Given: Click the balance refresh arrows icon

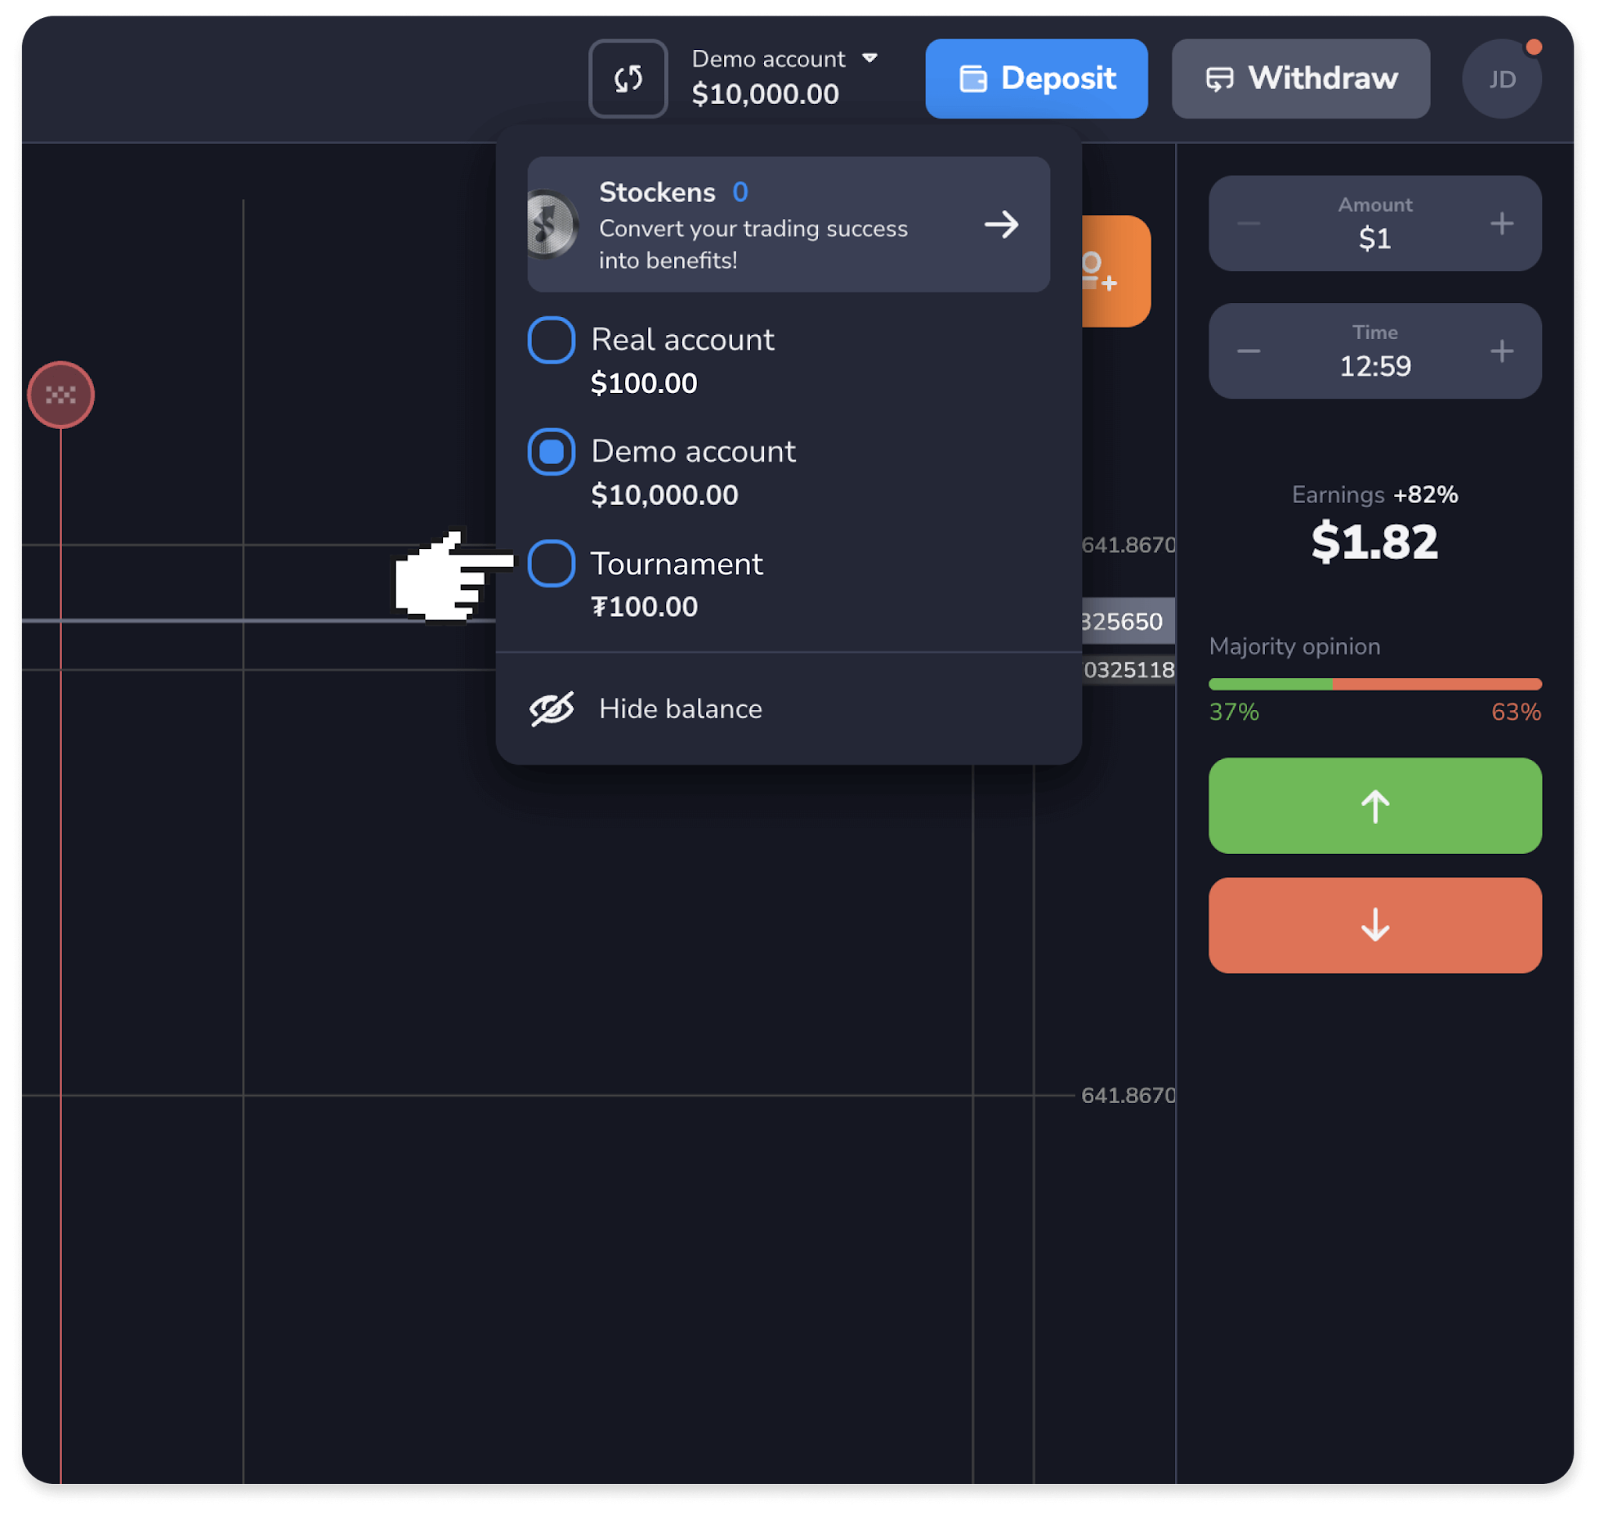Looking at the screenshot, I should pos(627,79).
